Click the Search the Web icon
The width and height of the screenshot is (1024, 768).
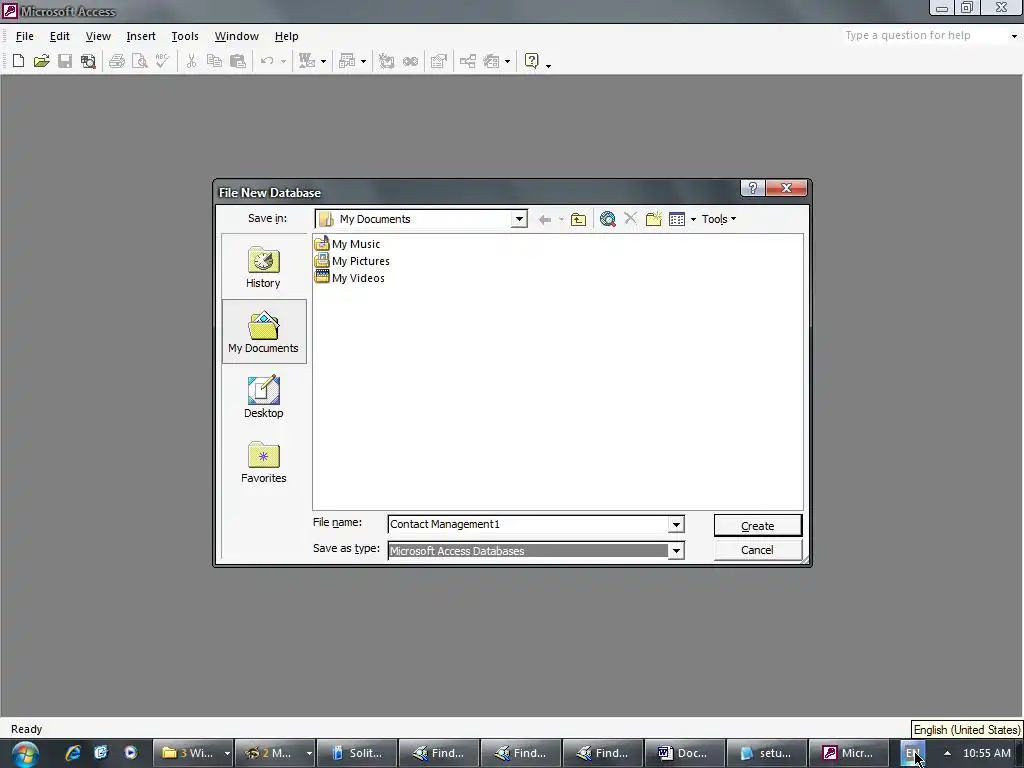[607, 219]
